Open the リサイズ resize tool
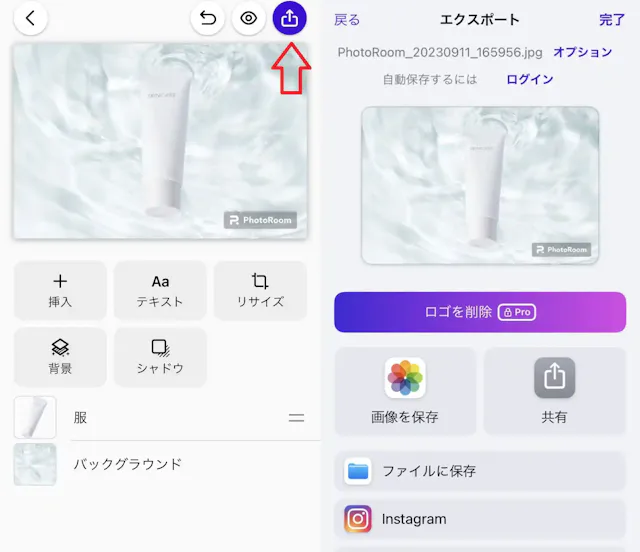This screenshot has height=552, width=640. point(260,290)
